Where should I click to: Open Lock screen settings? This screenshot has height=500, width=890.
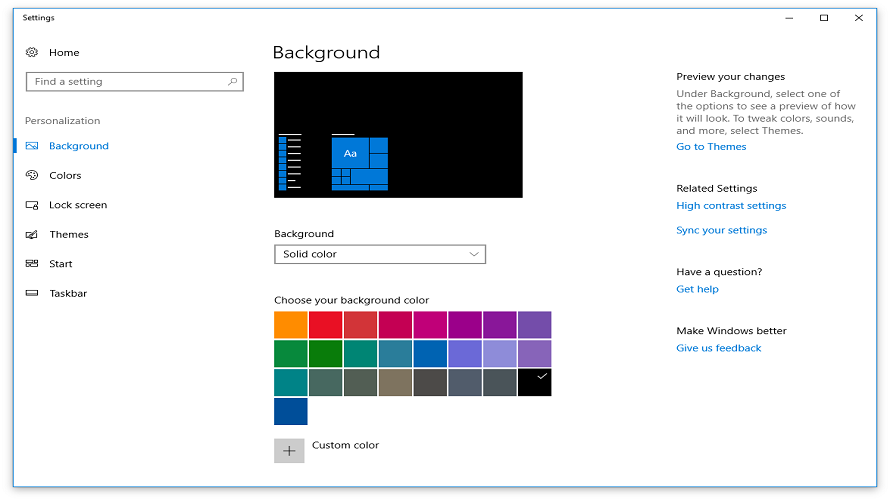(x=78, y=205)
